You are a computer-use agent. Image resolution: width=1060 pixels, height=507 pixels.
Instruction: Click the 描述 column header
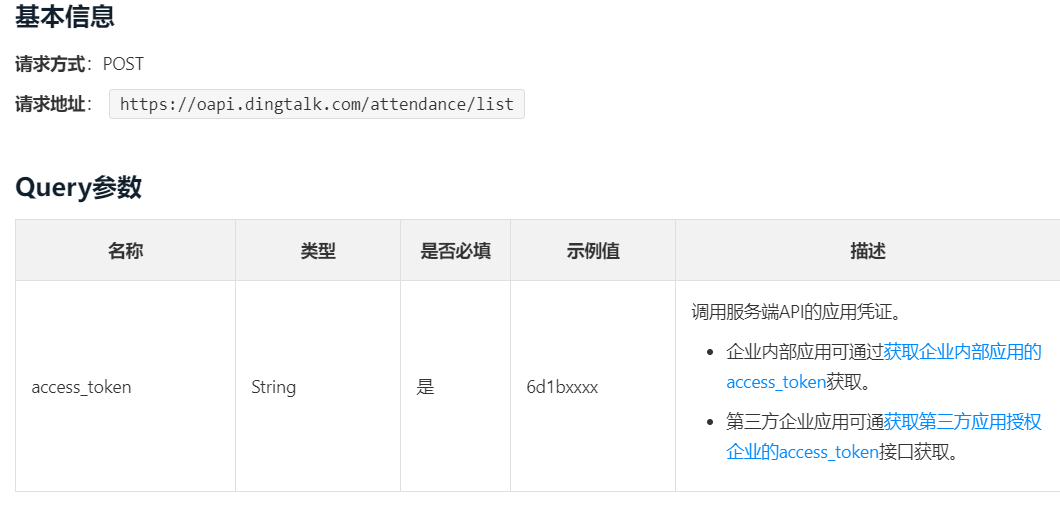click(867, 251)
